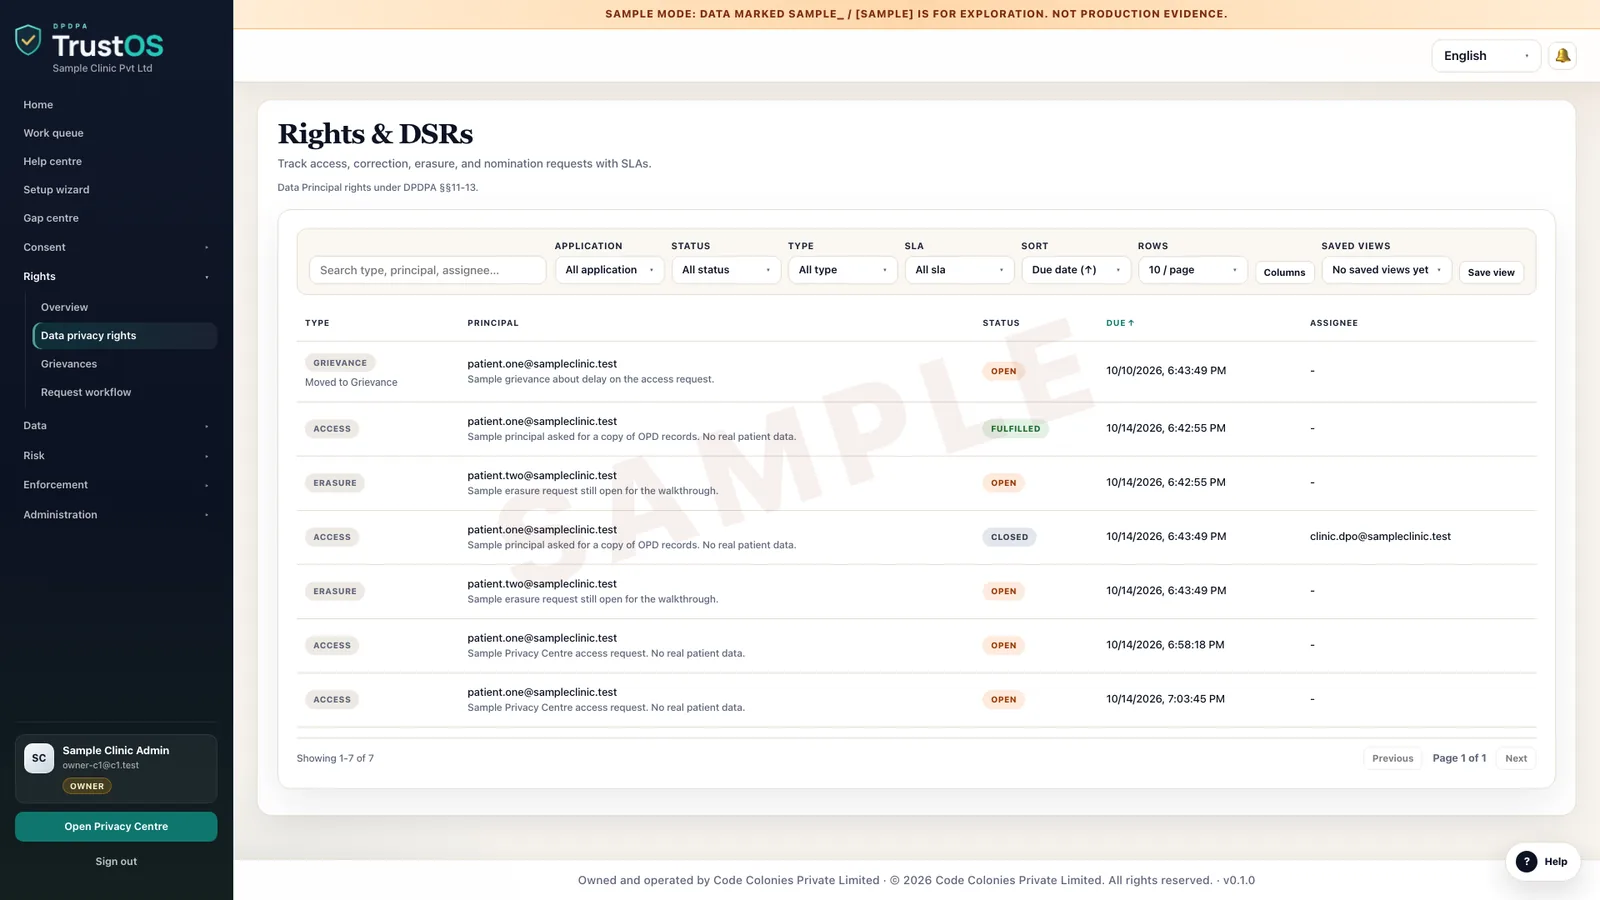Focus the search type, principal, assignee field
This screenshot has width=1600, height=900.
tap(428, 270)
